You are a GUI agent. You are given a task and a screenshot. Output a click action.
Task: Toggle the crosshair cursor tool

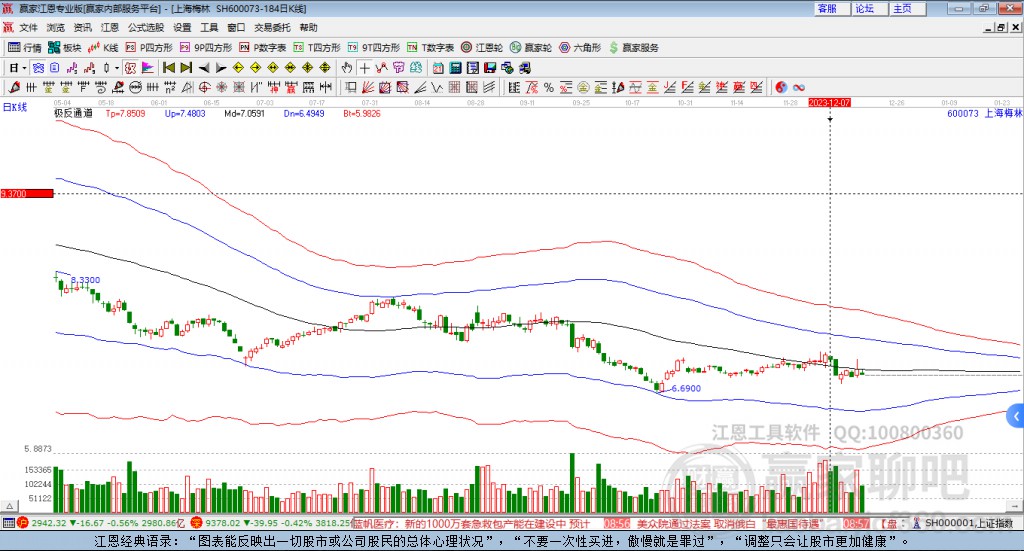tap(365, 68)
